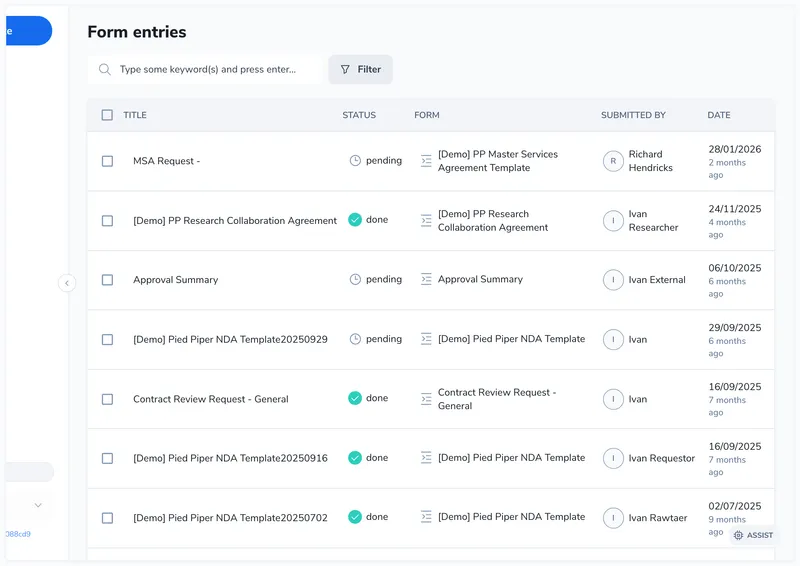The height and width of the screenshot is (566, 800).
Task: Click the Form entries page heading
Action: pyautogui.click(x=137, y=32)
